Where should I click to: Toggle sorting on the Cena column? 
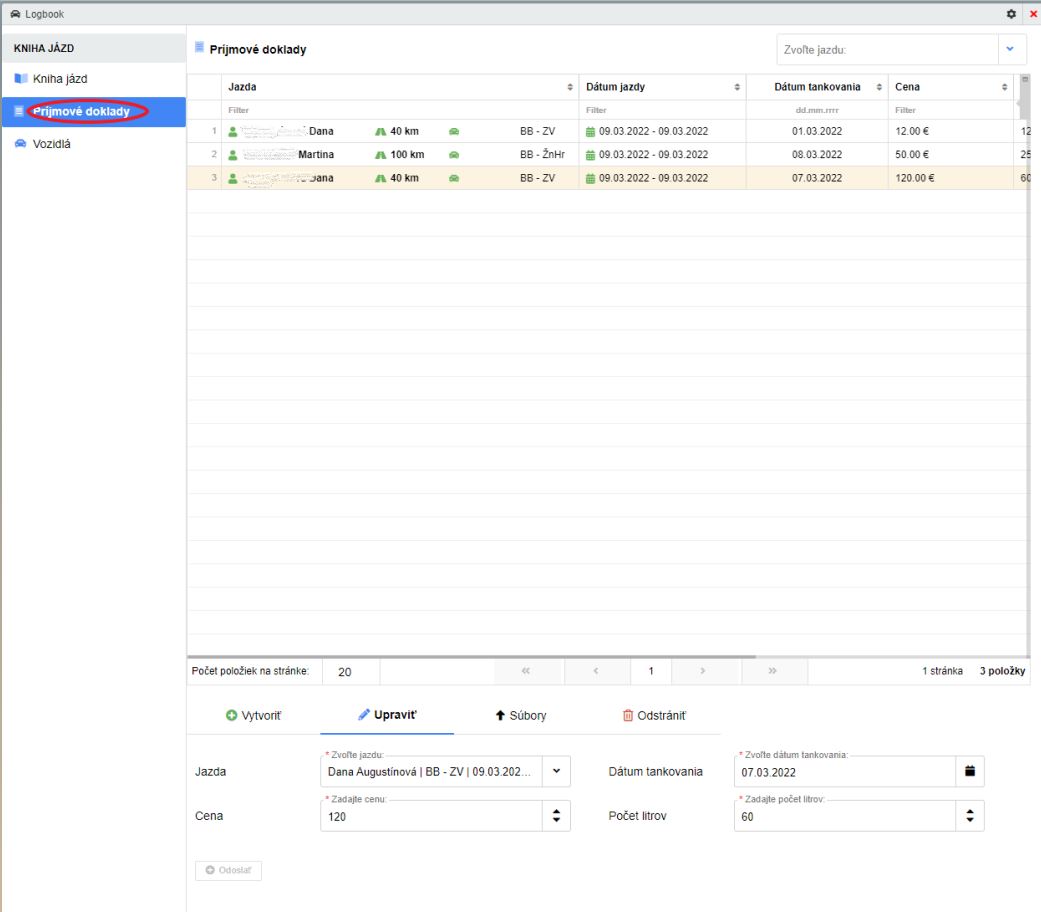click(1005, 88)
